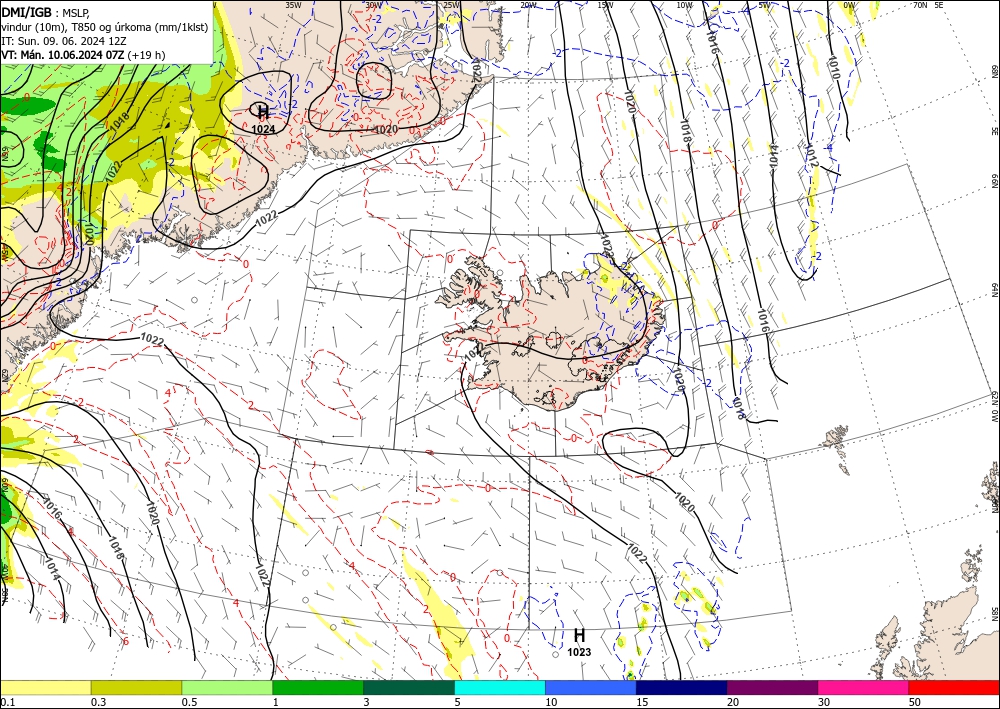Click the "(+19 h)" forecast offset text
Screen dimensions: 1000x709
[146, 55]
